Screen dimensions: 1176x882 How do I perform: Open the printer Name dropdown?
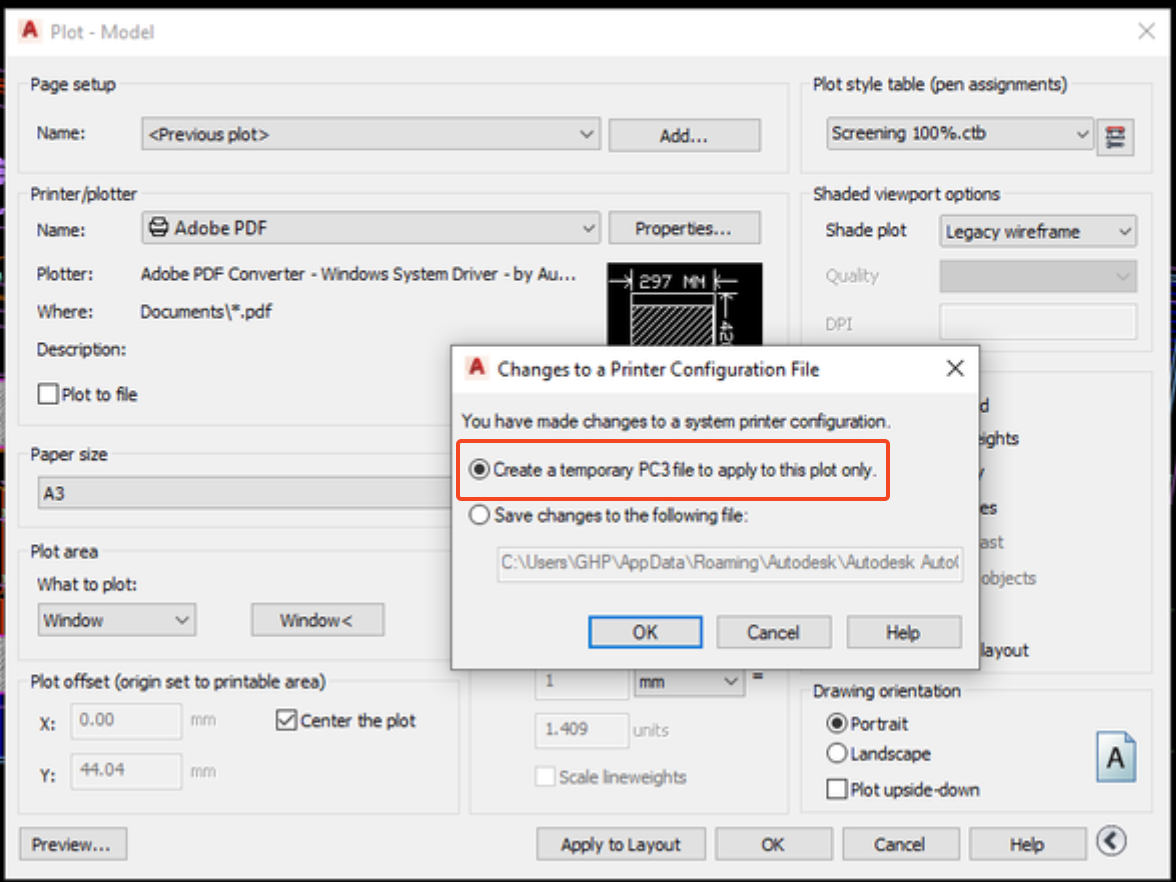[589, 227]
